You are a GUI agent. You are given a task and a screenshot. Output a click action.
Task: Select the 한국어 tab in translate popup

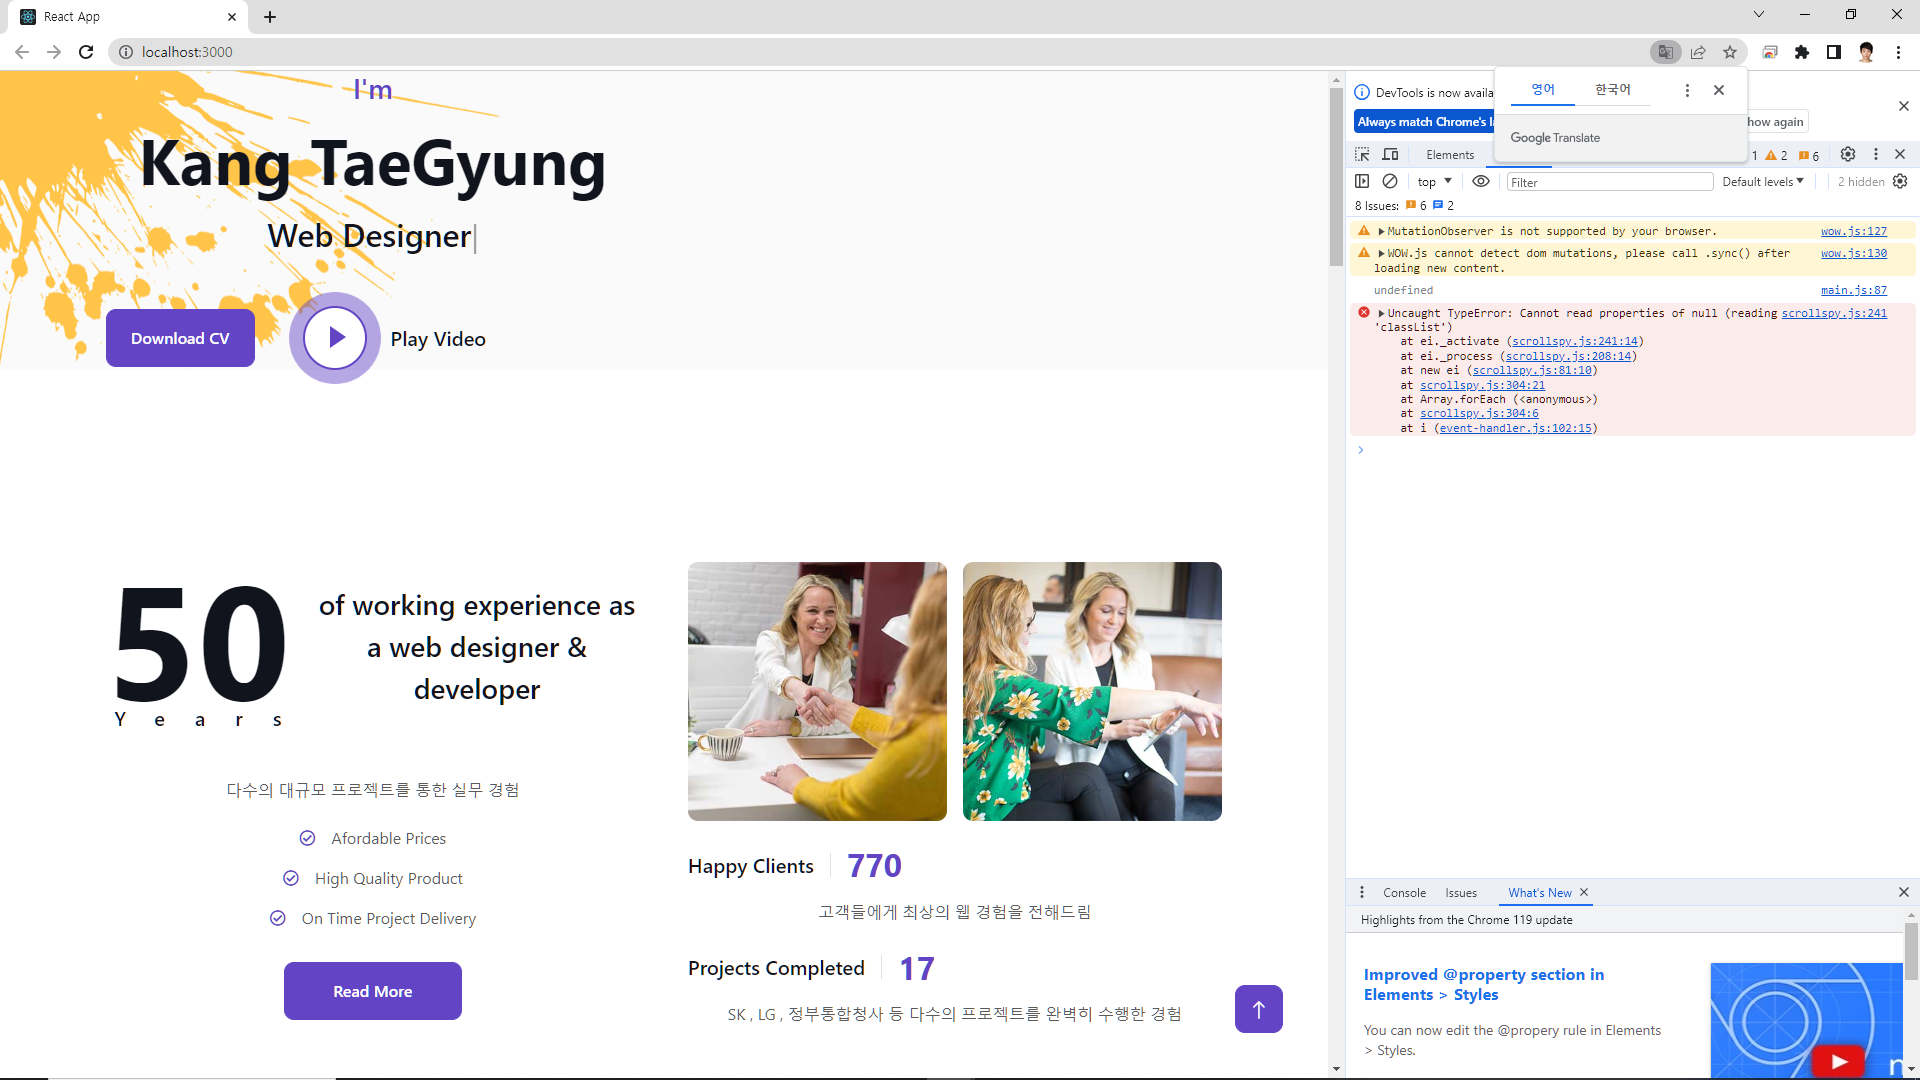pos(1612,89)
